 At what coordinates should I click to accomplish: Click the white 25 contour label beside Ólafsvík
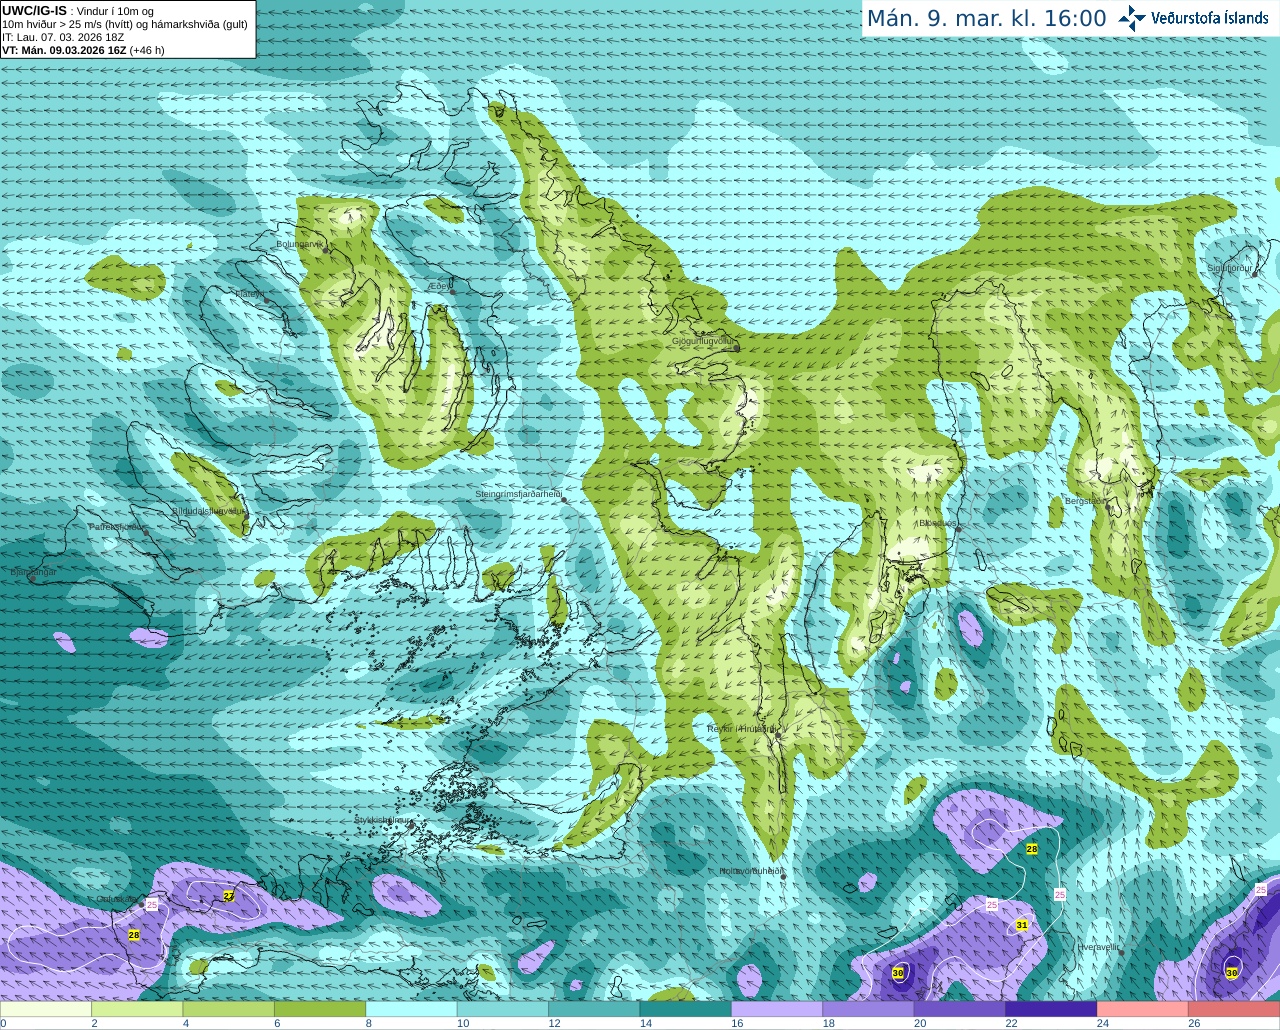pyautogui.click(x=152, y=904)
